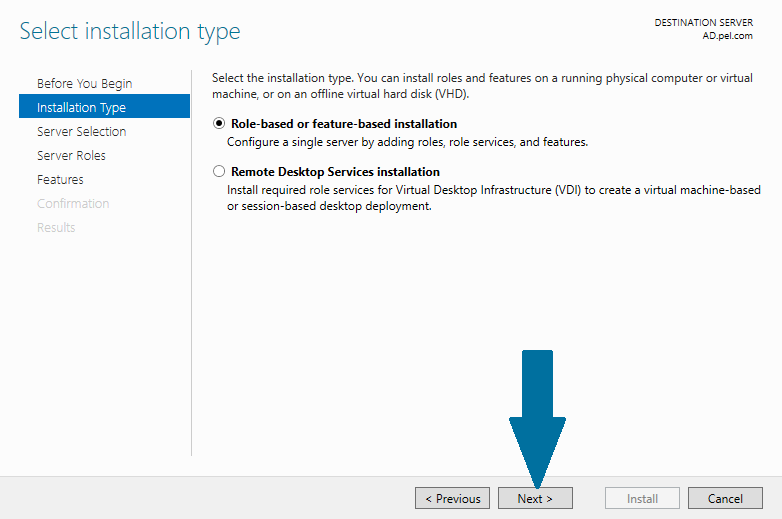782x519 pixels.
Task: Click the 'DESTINATION SERVER' label
Action: (x=704, y=22)
